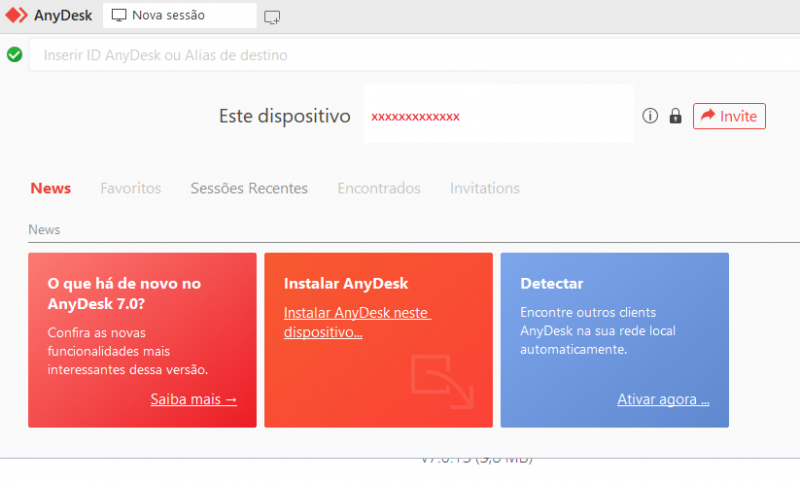Follow the Saiba mais link

tap(193, 399)
